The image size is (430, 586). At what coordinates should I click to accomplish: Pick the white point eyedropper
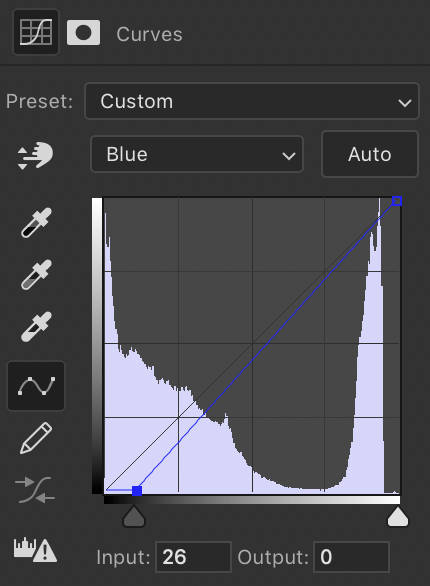click(x=36, y=327)
